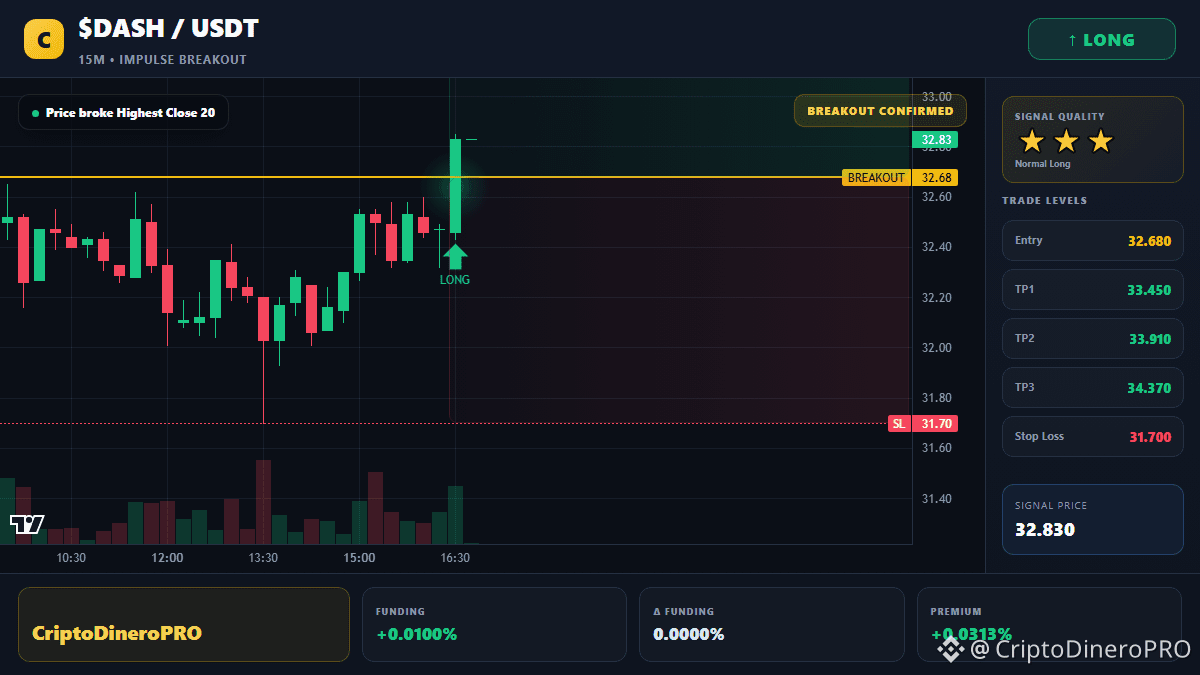This screenshot has width=1200, height=675.
Task: Click the 13:30 time axis label
Action: [263, 558]
